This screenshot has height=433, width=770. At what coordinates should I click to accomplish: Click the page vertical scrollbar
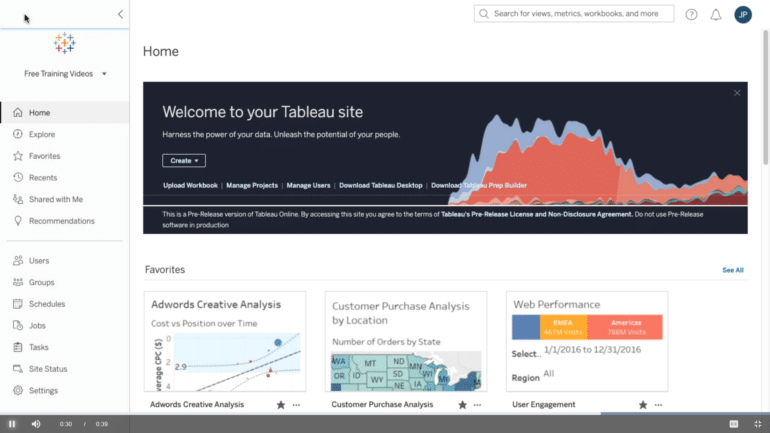click(x=766, y=97)
